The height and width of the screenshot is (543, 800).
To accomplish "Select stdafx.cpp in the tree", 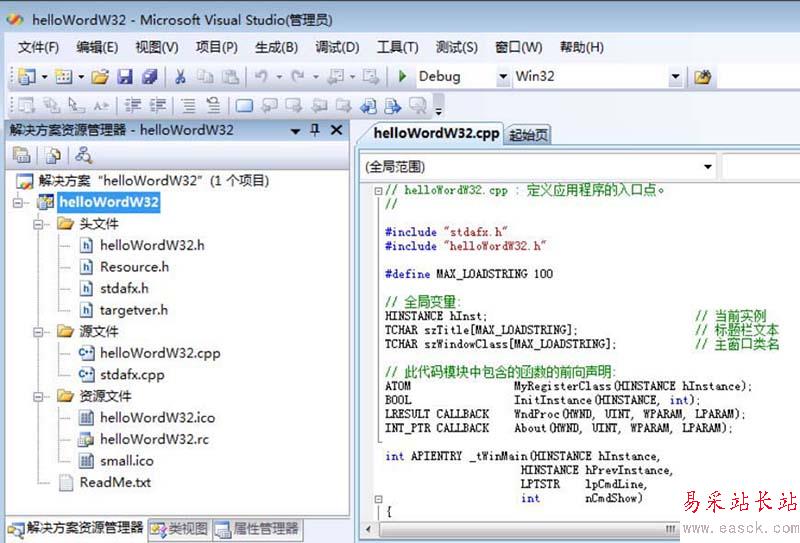I will [x=132, y=375].
